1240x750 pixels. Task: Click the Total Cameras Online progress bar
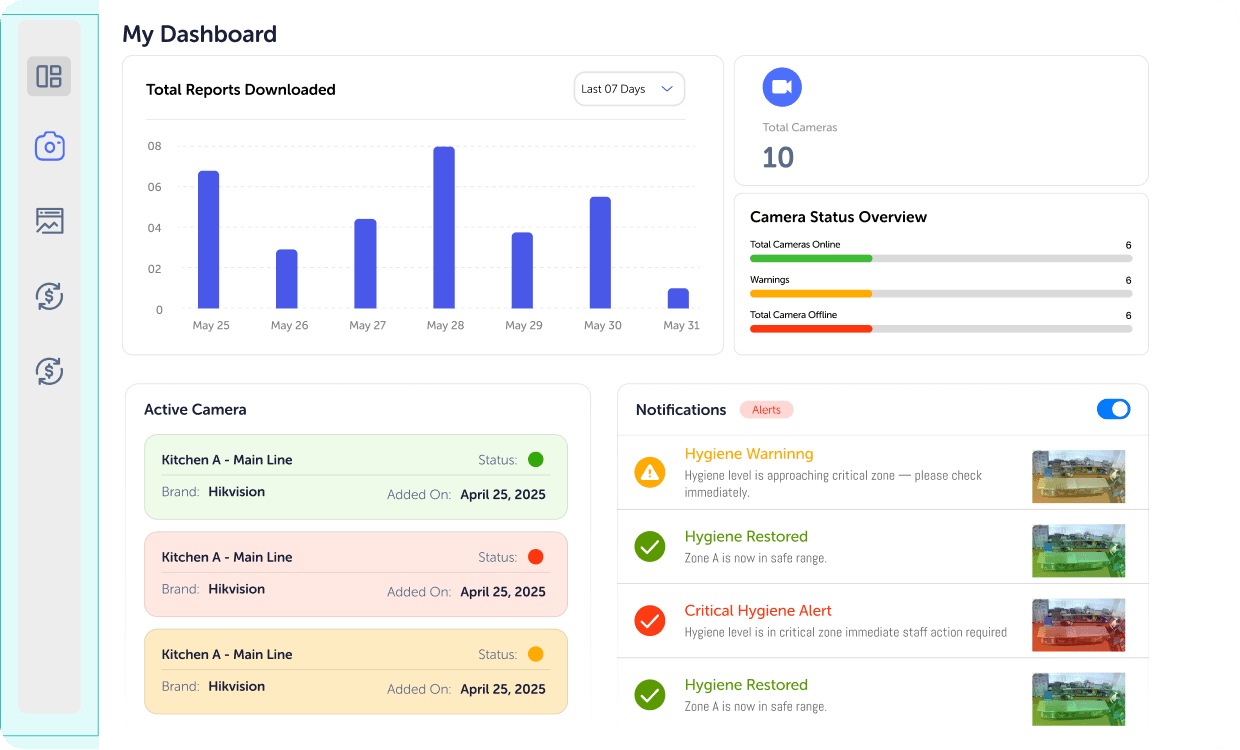click(x=940, y=257)
